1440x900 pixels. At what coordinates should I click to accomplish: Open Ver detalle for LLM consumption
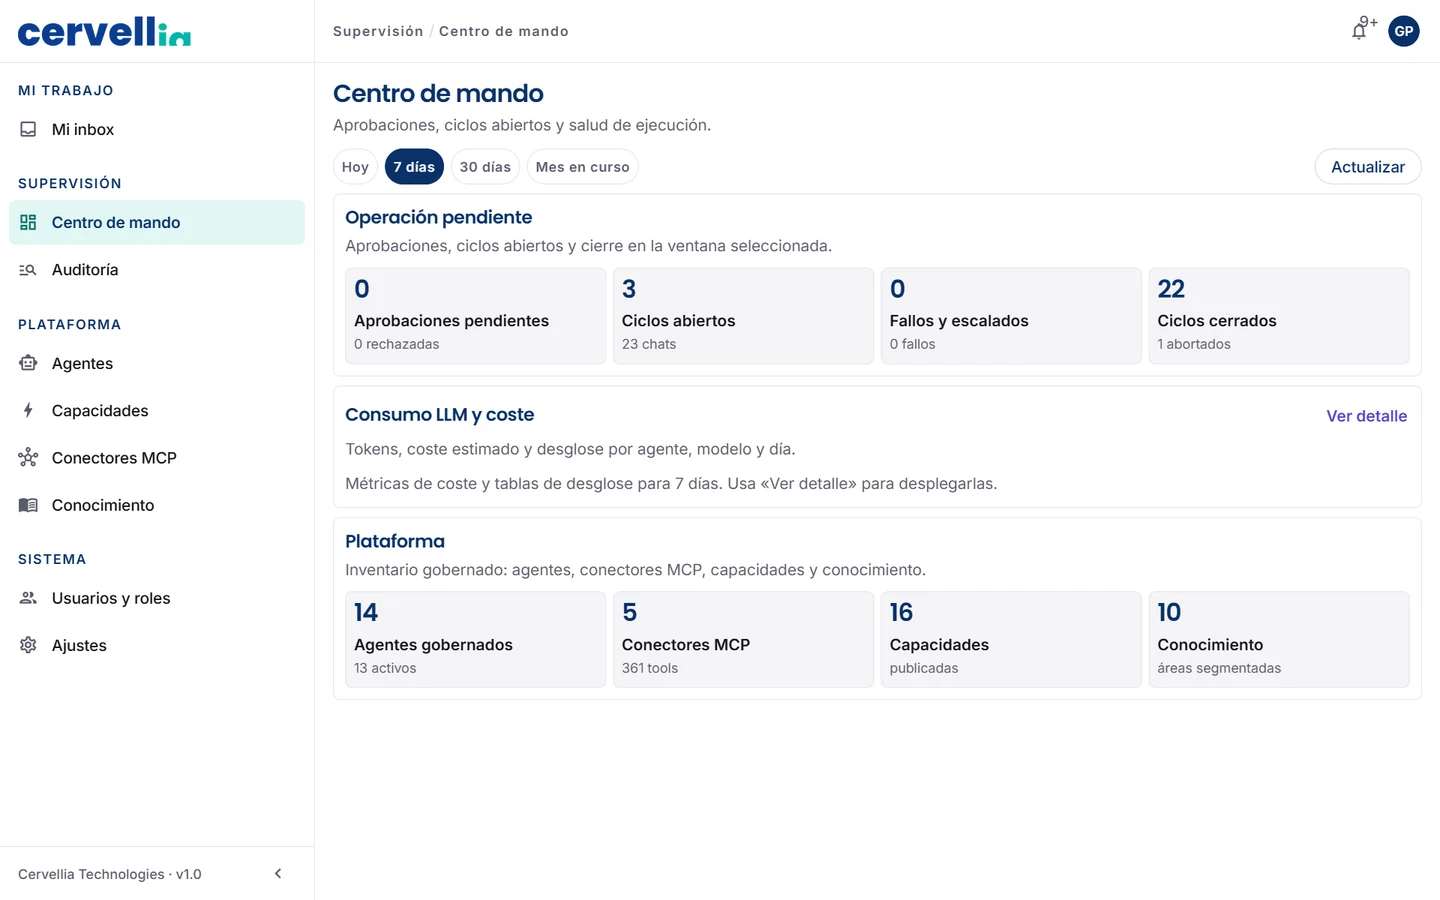click(1366, 416)
